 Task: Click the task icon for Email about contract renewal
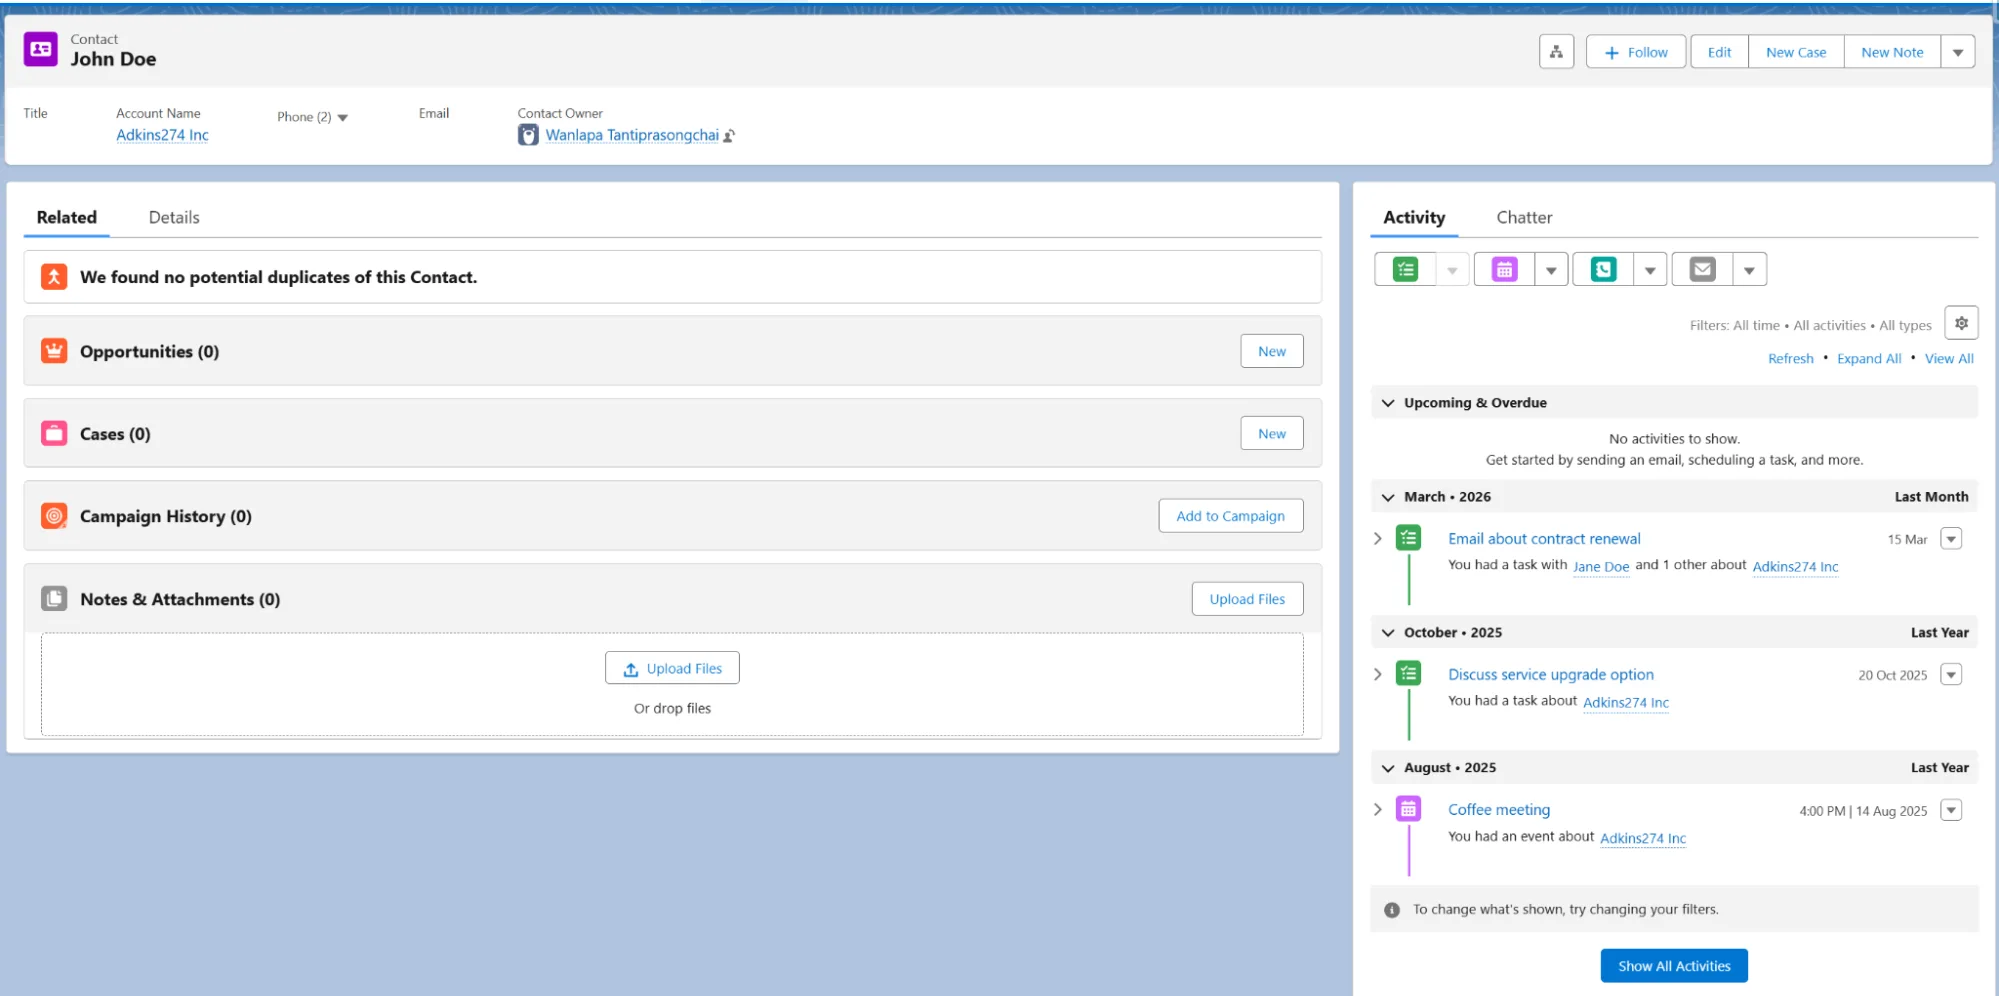tap(1409, 538)
